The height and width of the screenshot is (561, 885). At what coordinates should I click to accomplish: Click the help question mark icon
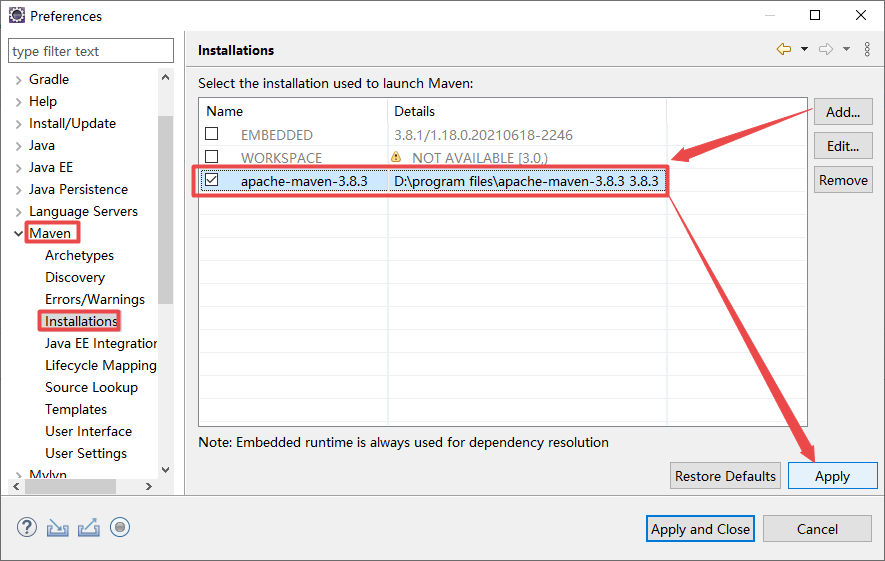(27, 528)
